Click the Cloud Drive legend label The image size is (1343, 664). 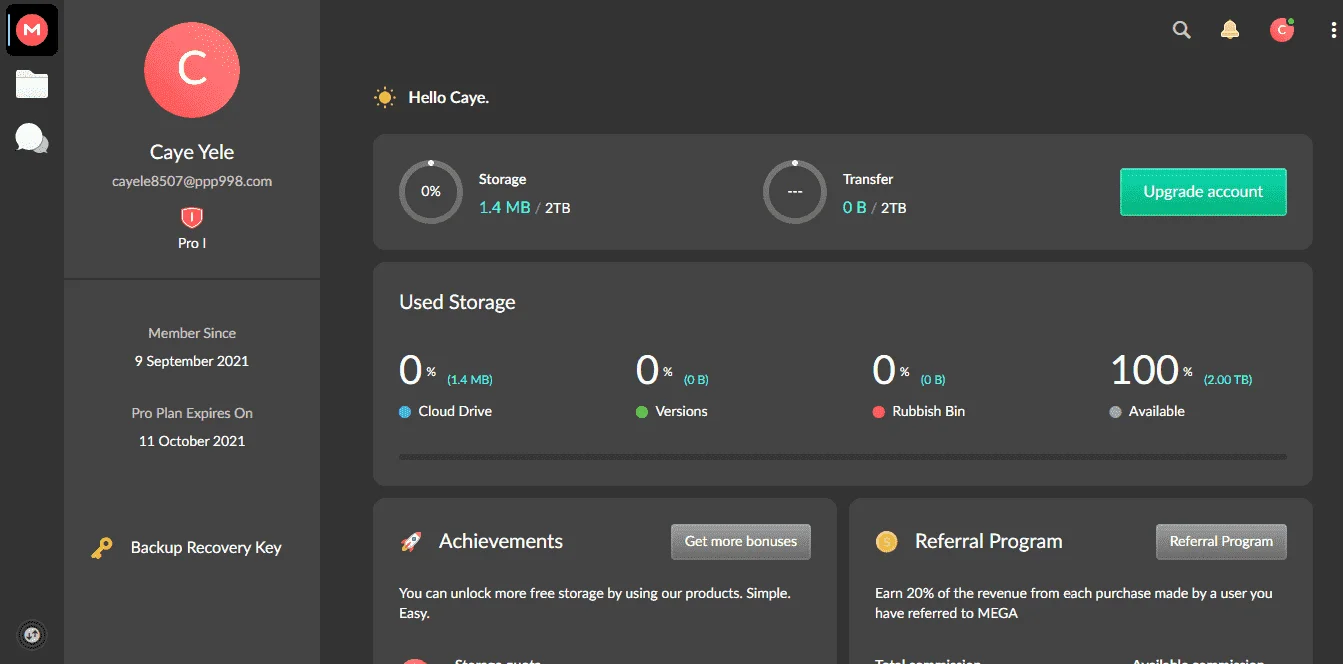pos(455,411)
